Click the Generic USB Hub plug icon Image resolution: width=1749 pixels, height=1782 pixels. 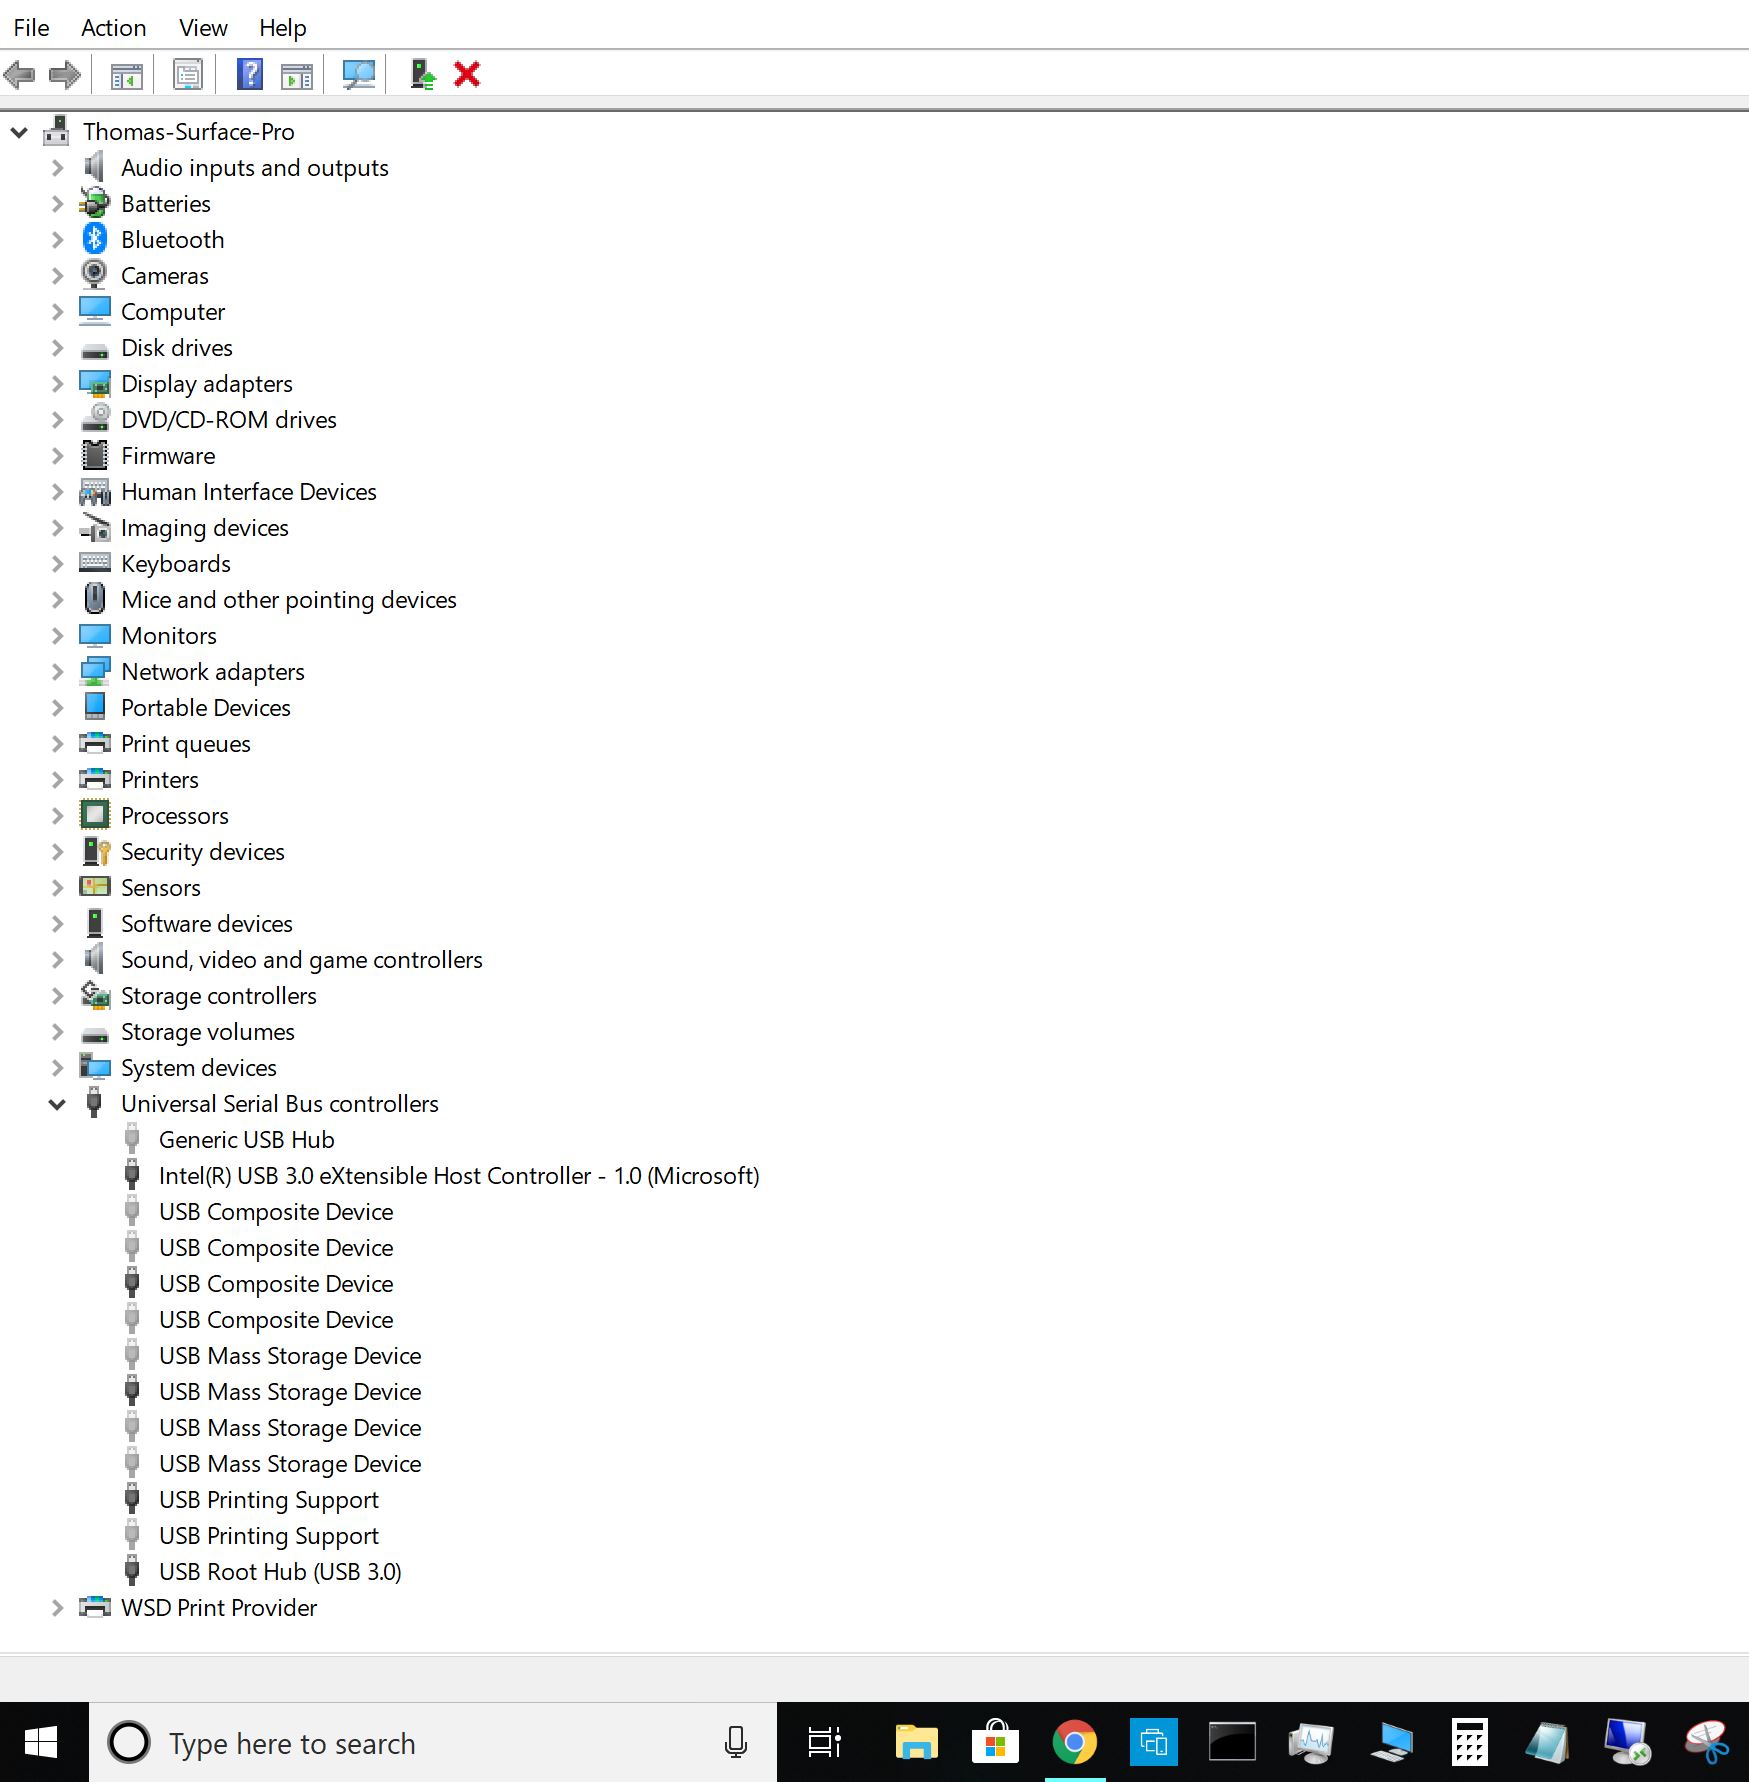coord(132,1139)
